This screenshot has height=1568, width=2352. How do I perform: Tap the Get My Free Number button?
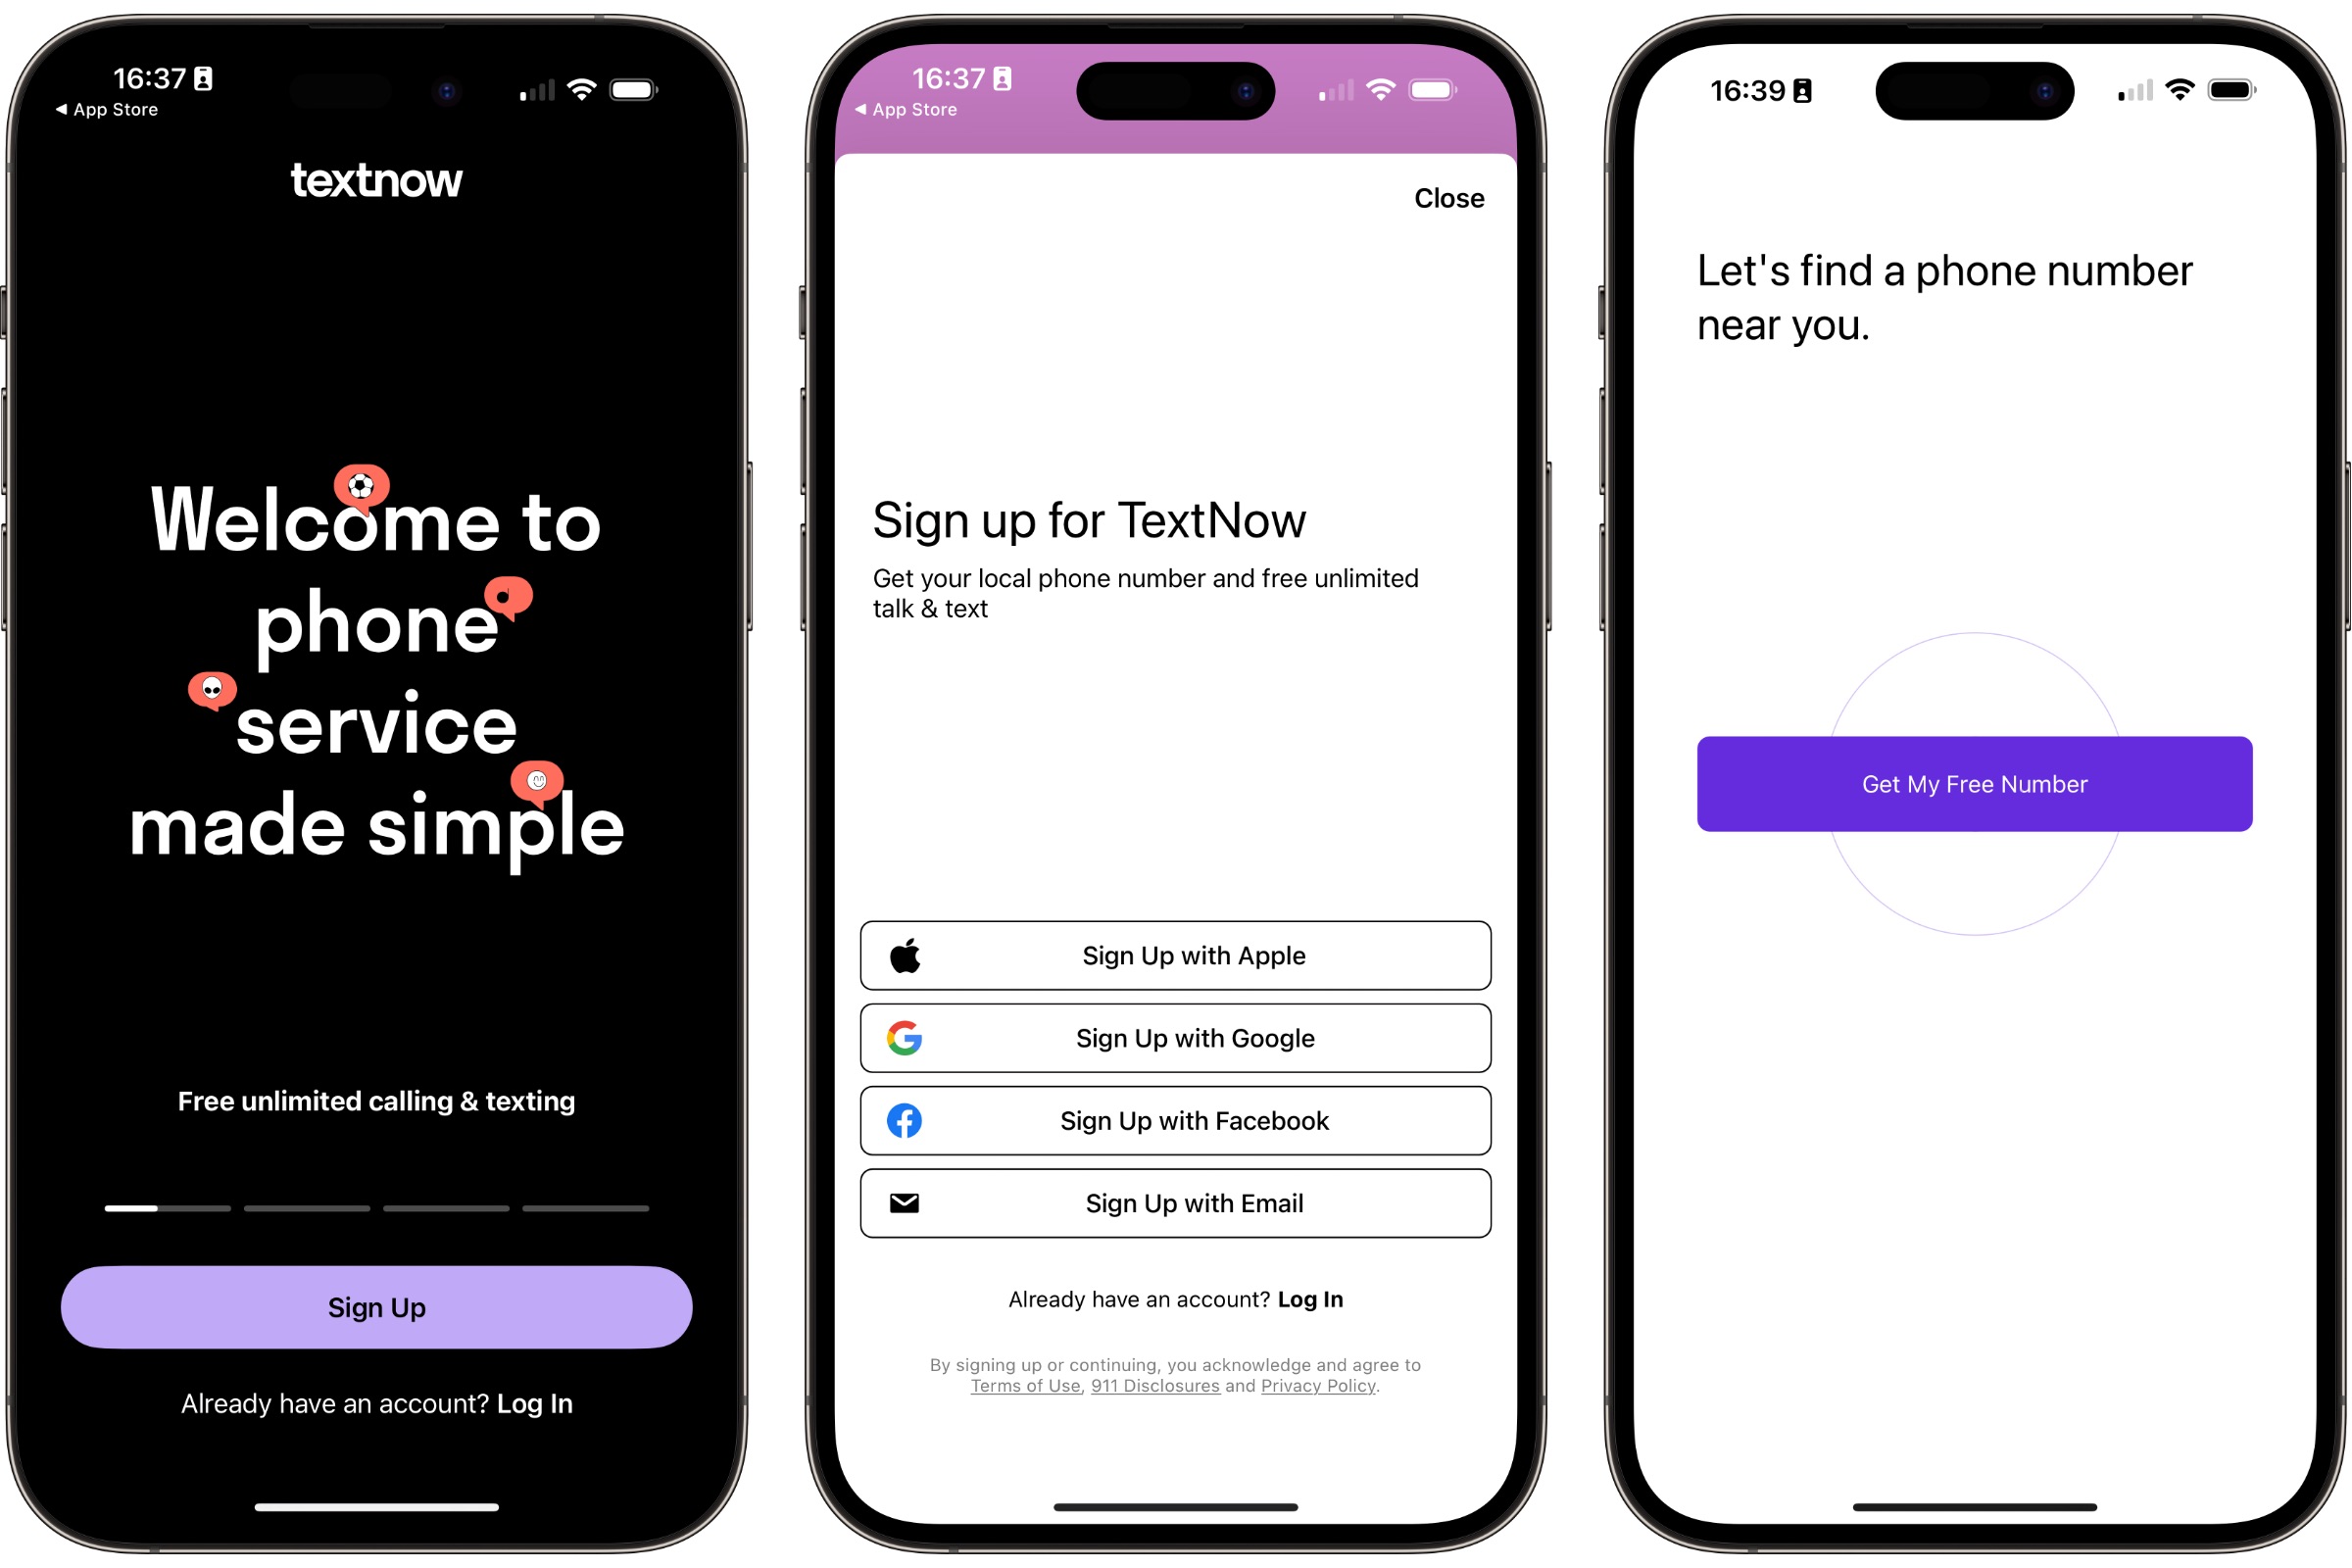click(1974, 782)
